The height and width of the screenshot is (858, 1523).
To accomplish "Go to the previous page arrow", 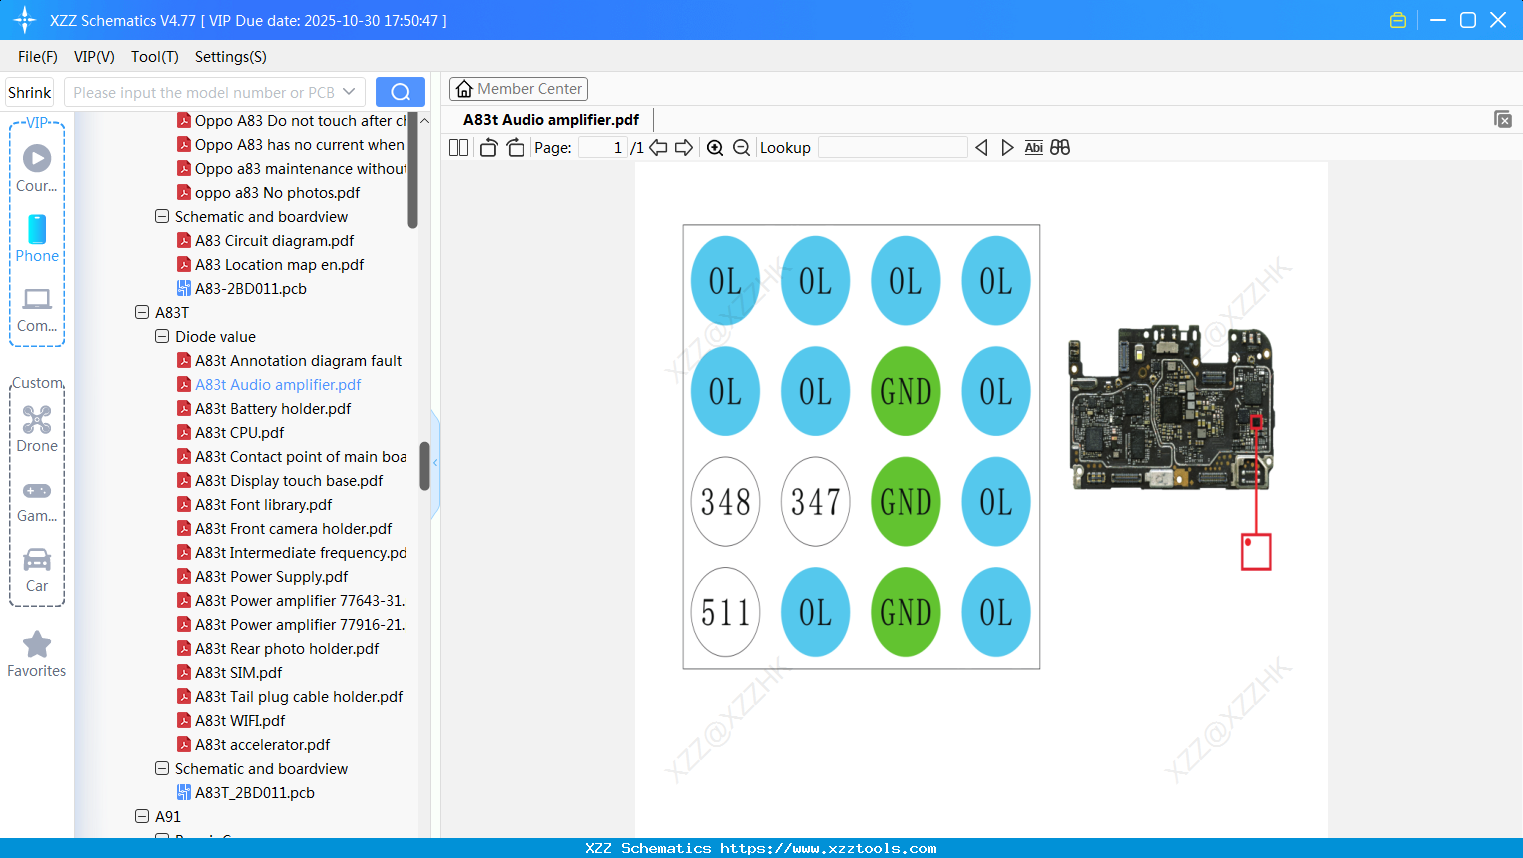I will [658, 148].
